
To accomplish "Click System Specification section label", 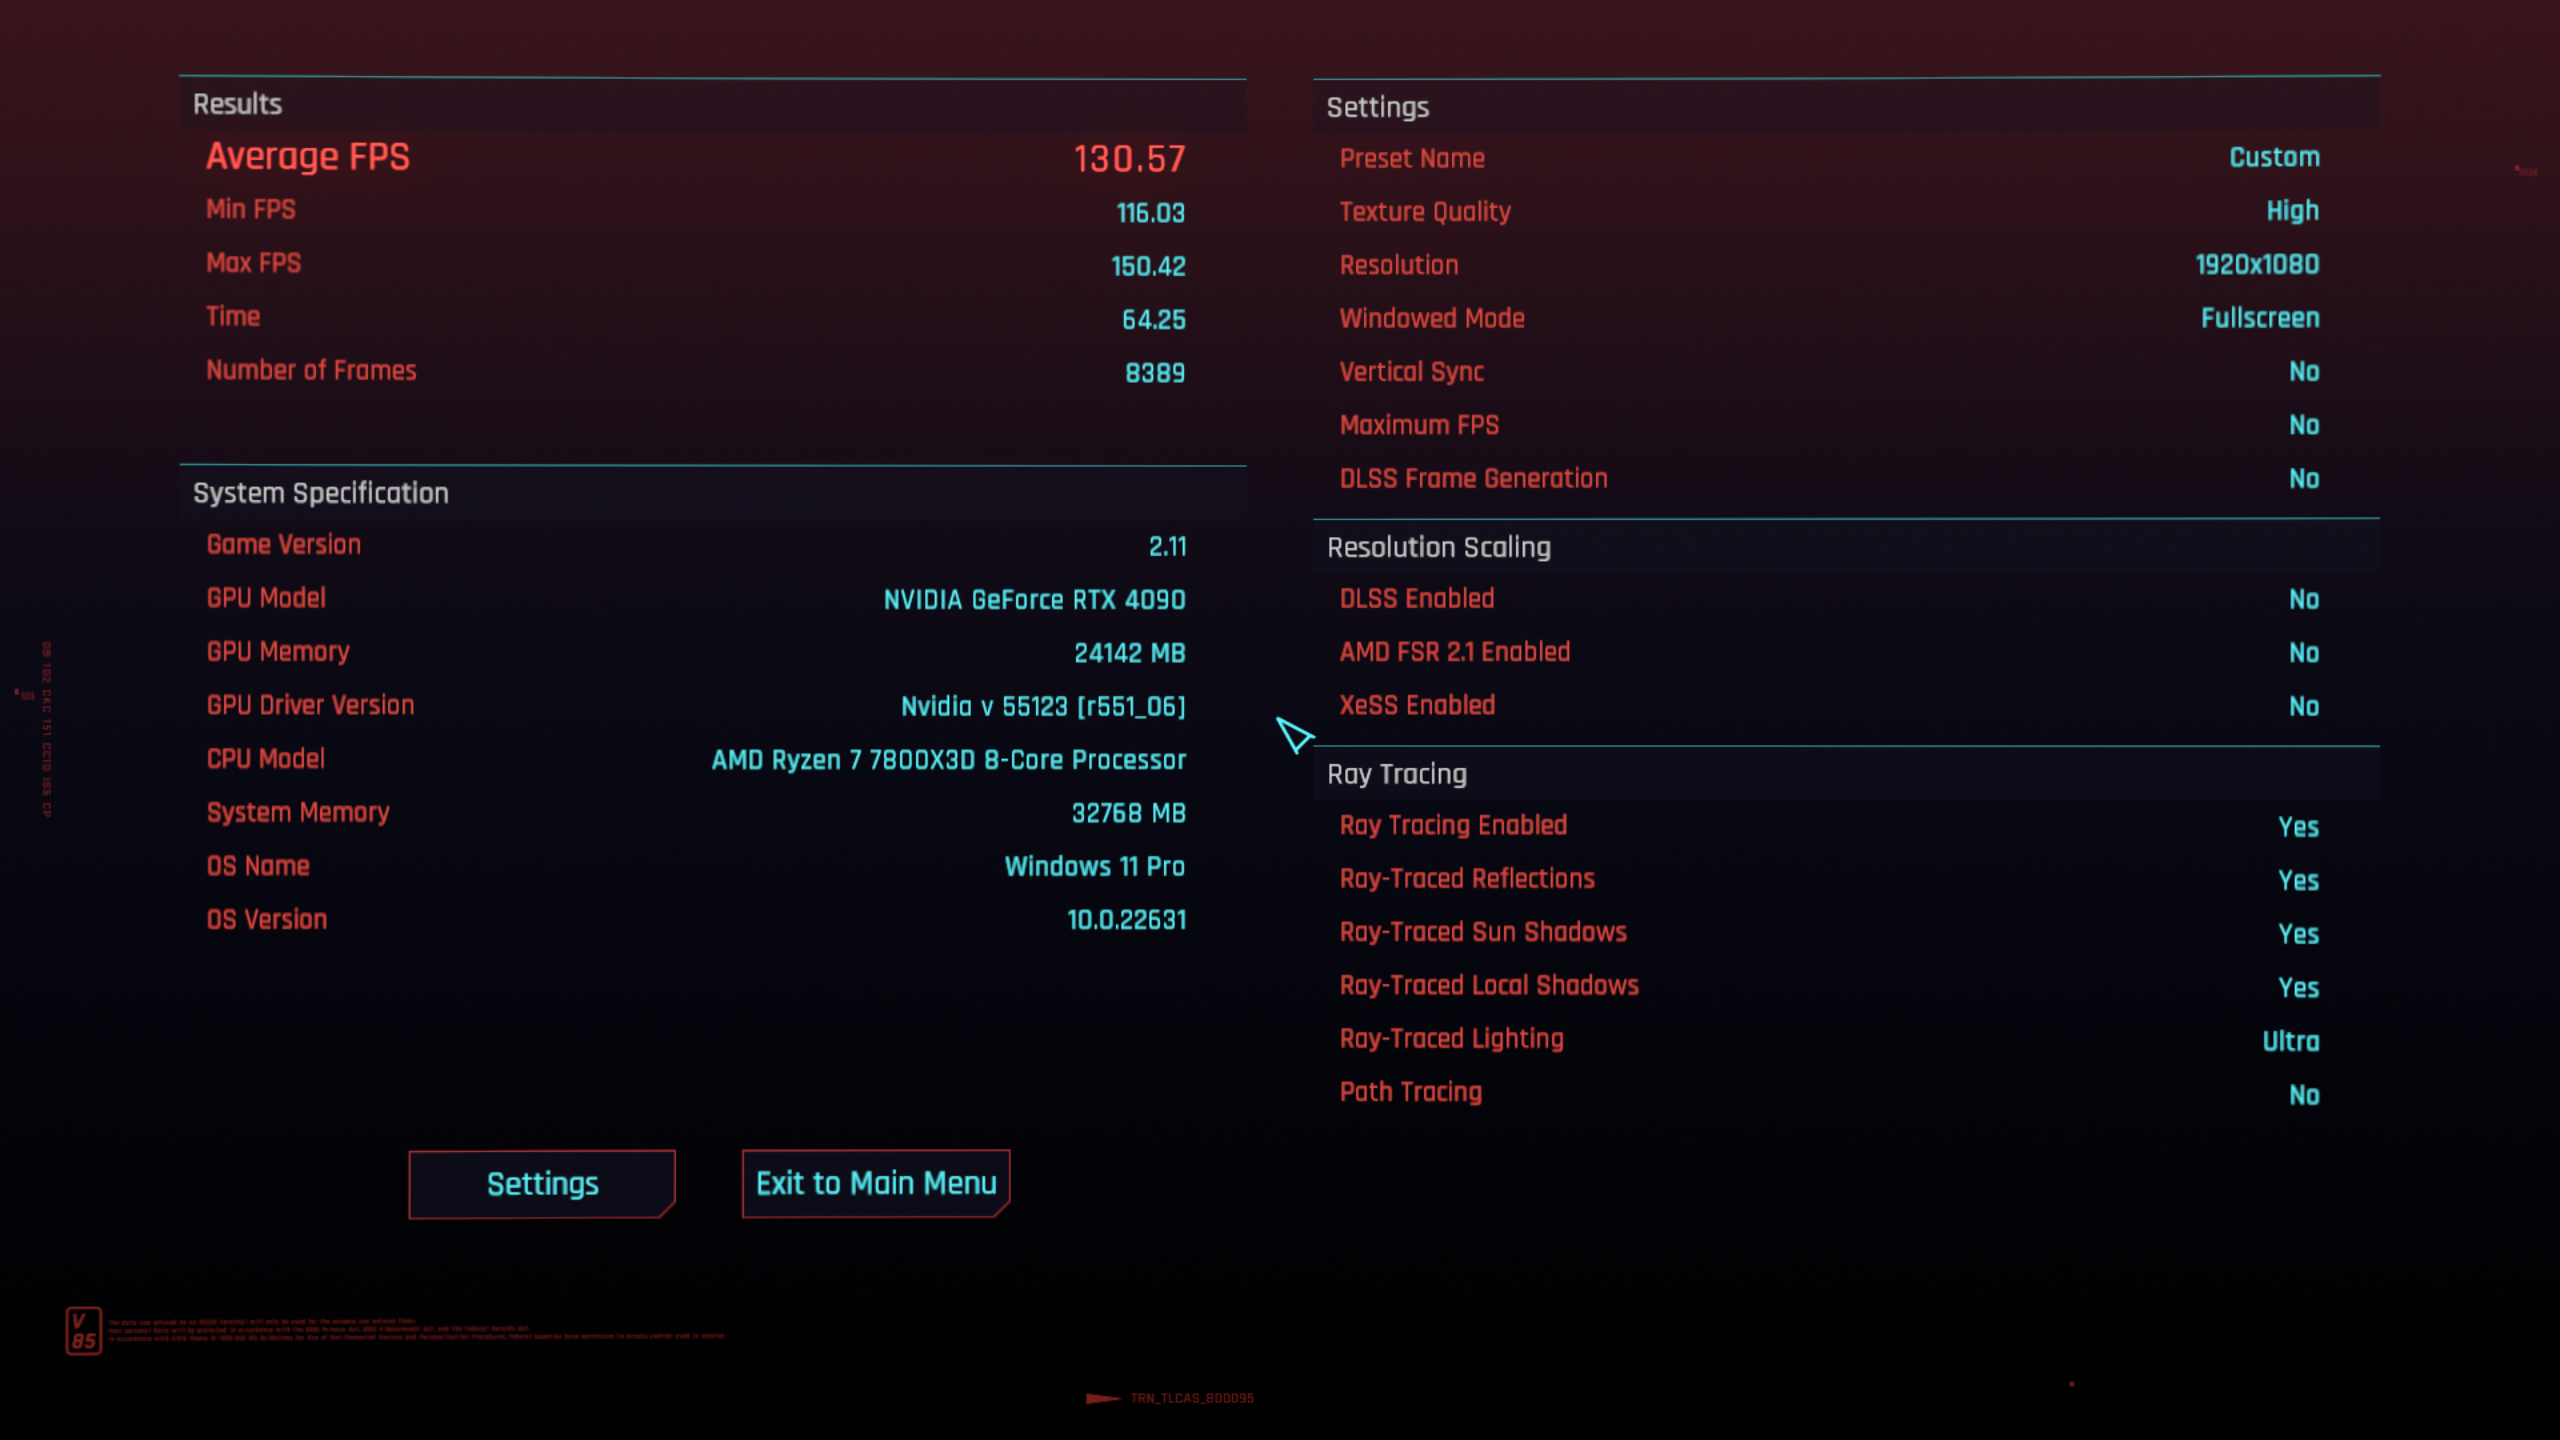I will [x=320, y=492].
